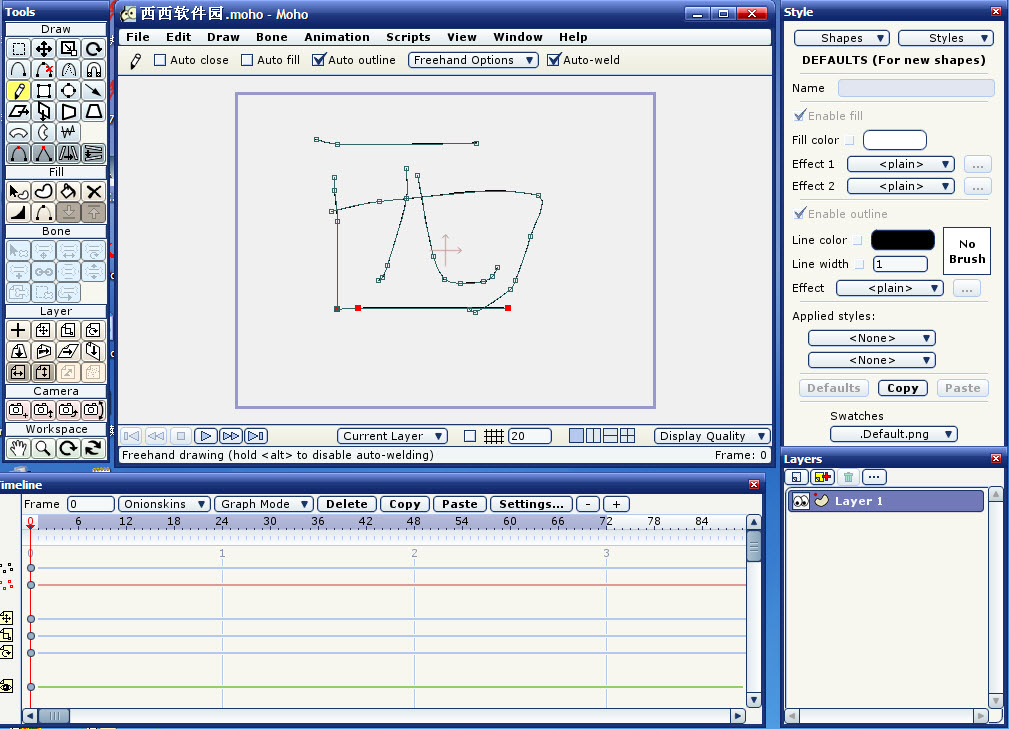Screen dimensions: 1009x729
Task: Click the Settings... button in timeline
Action: tap(533, 504)
